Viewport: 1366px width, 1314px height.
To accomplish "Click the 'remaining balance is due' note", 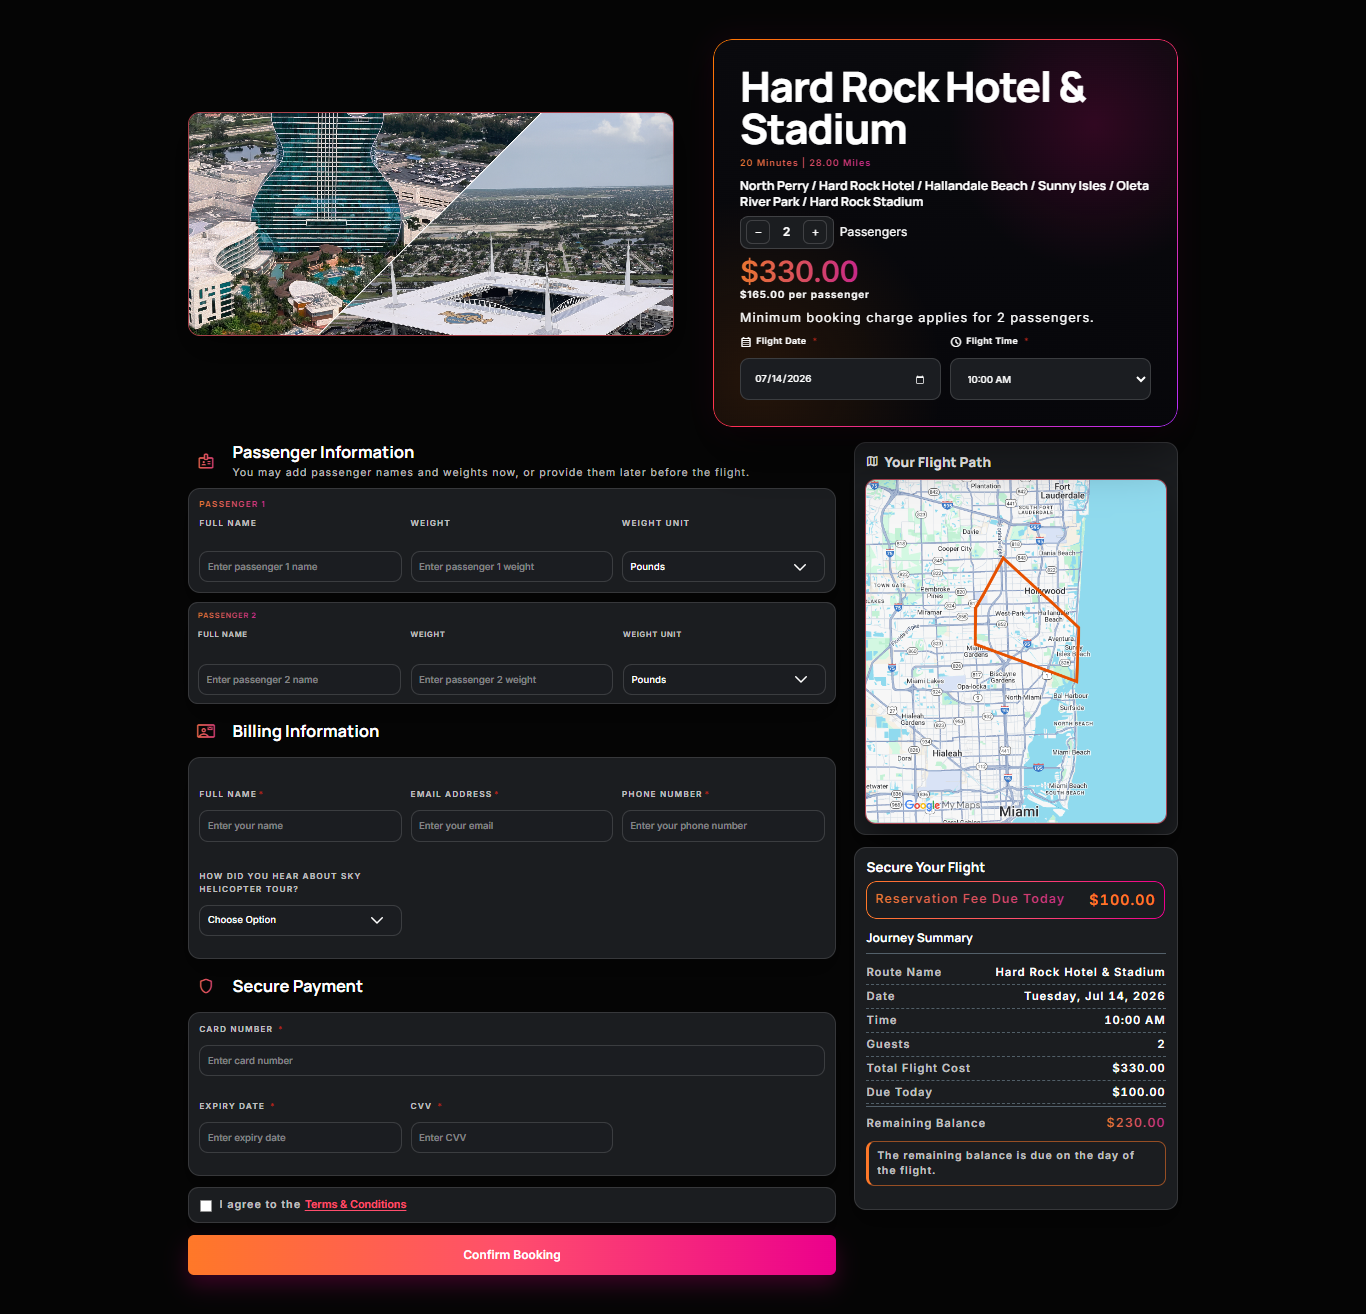I will tap(1016, 1163).
